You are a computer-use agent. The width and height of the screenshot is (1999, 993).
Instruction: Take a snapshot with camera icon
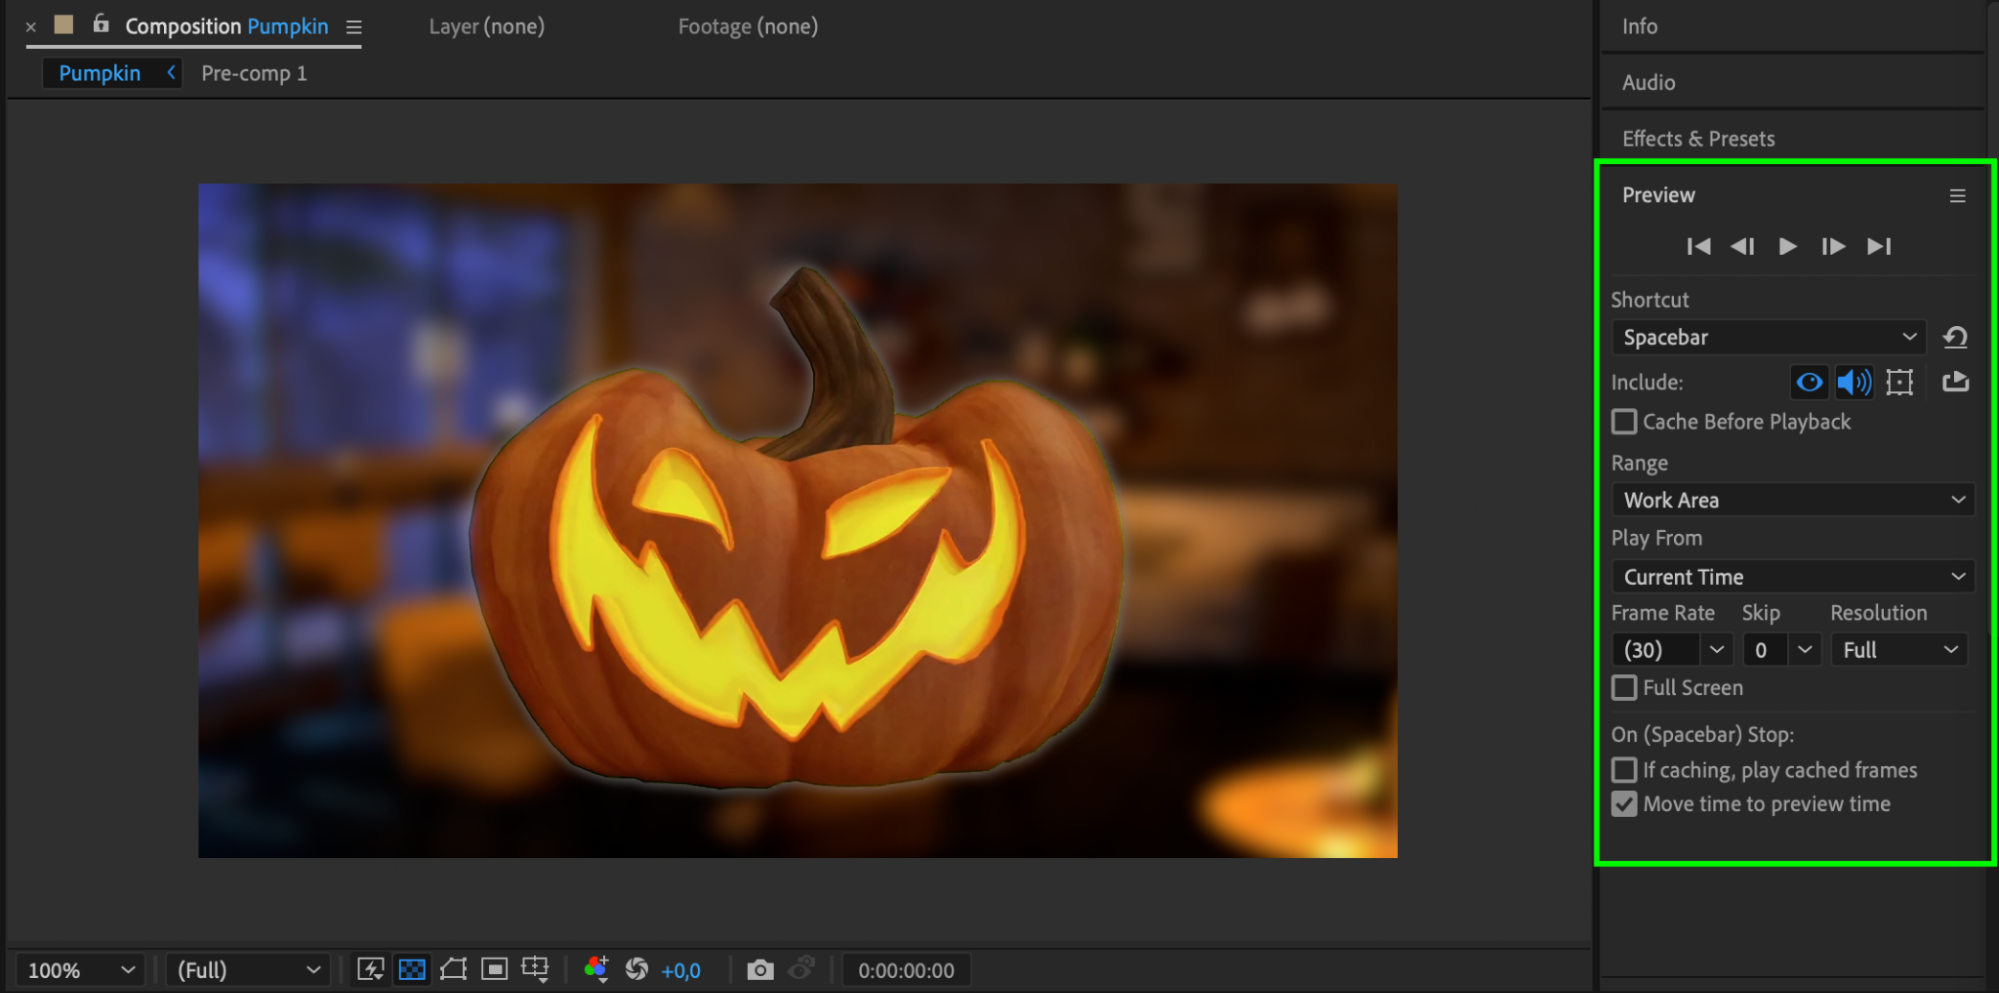pyautogui.click(x=760, y=970)
